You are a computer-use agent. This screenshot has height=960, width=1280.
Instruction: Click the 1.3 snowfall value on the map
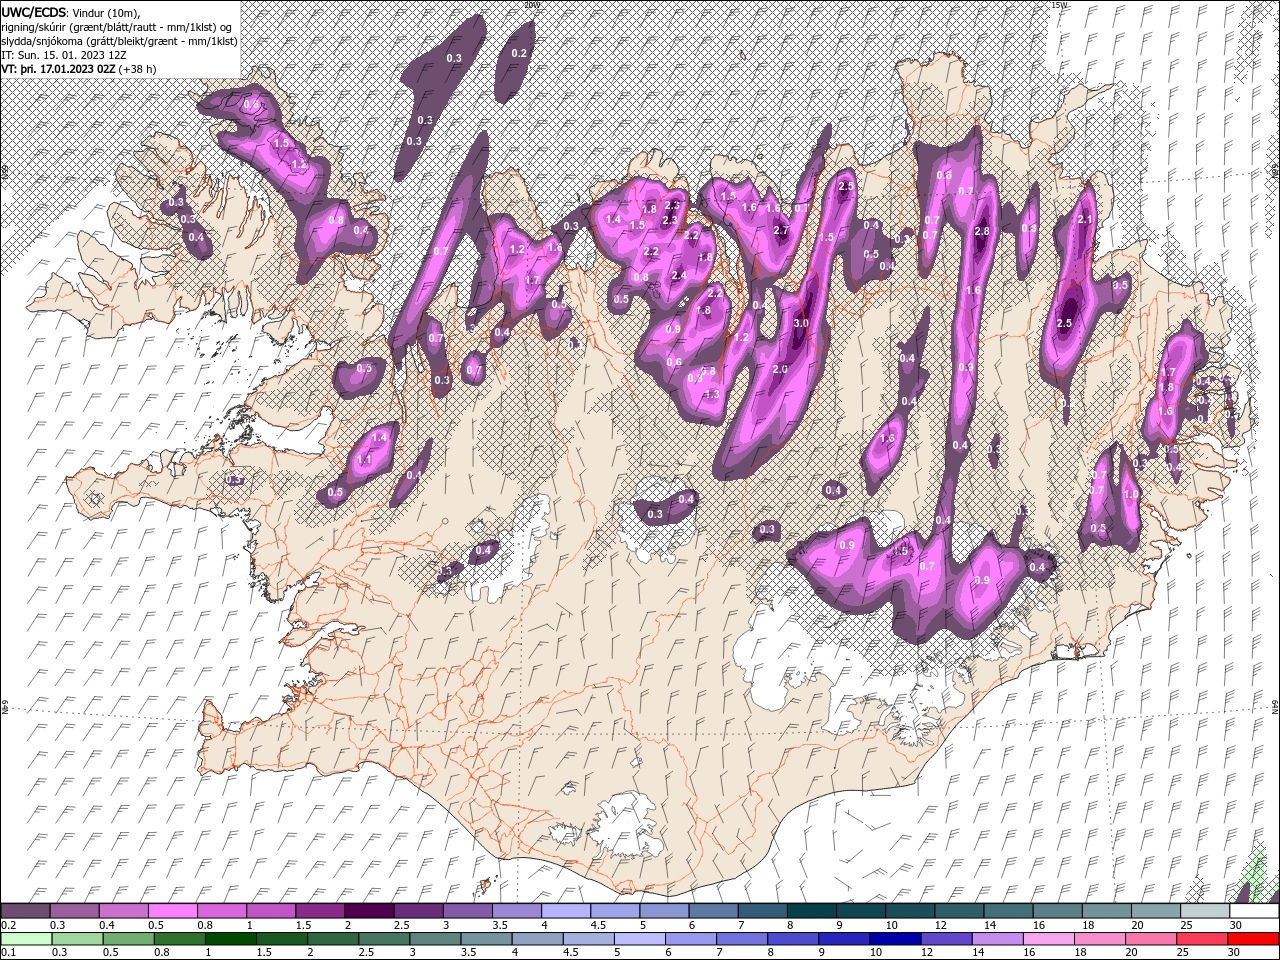pyautogui.click(x=712, y=395)
